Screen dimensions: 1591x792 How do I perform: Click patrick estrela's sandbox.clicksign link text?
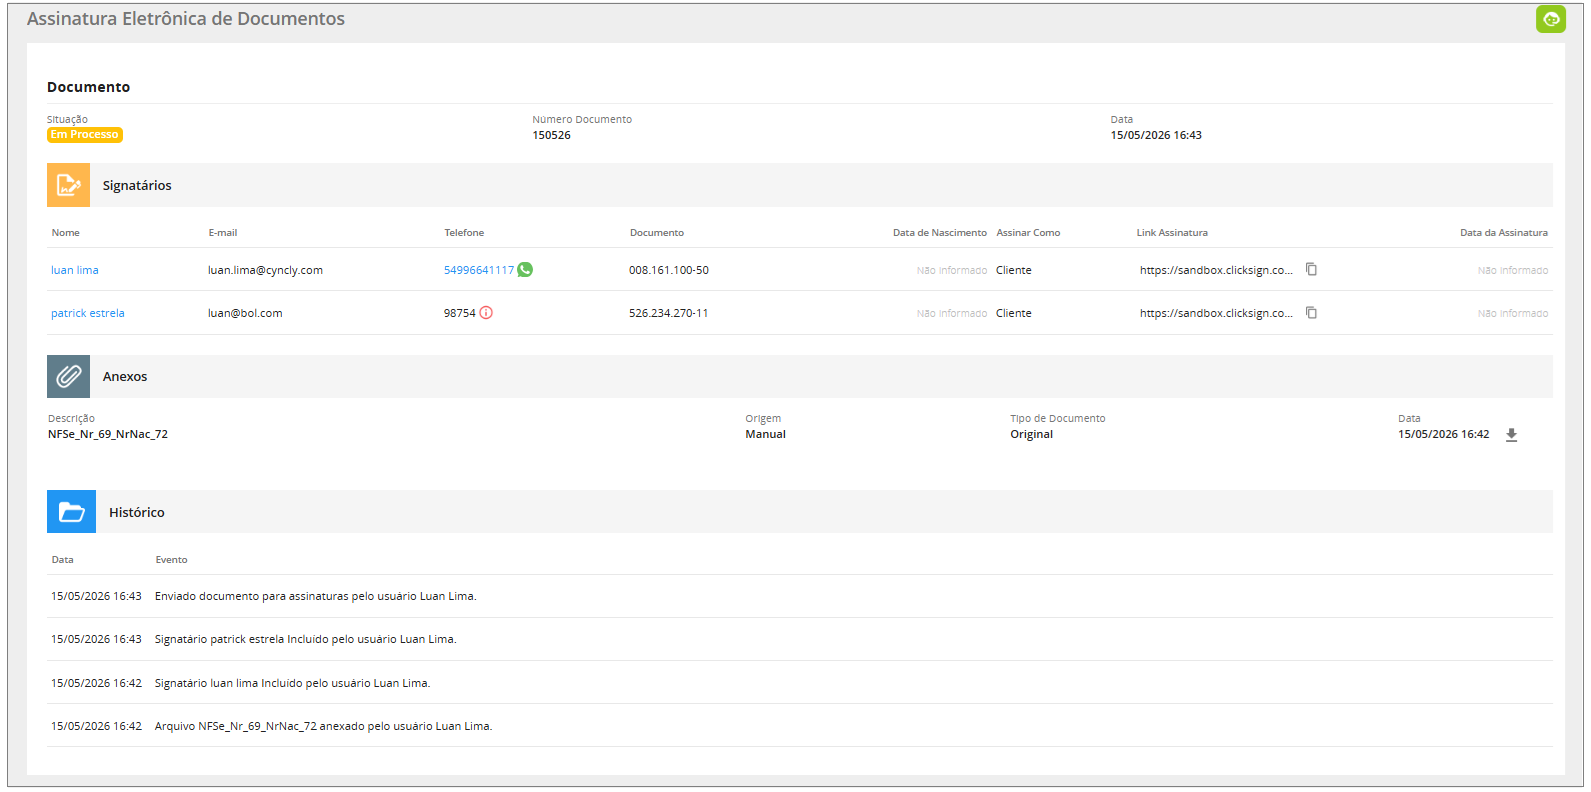(x=1216, y=313)
